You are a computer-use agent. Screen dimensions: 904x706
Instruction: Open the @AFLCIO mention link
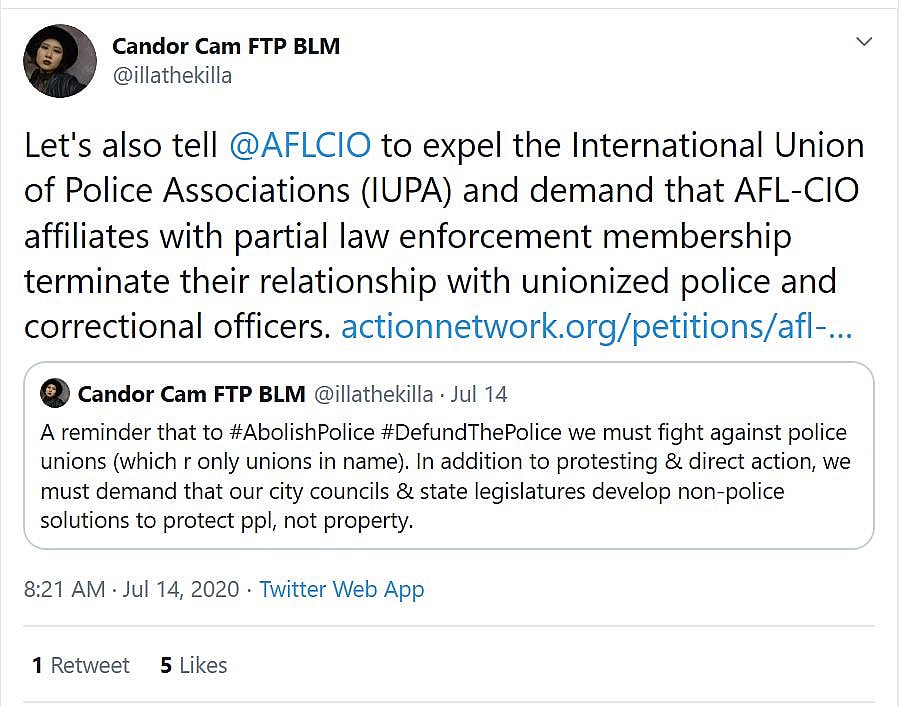tap(300, 145)
